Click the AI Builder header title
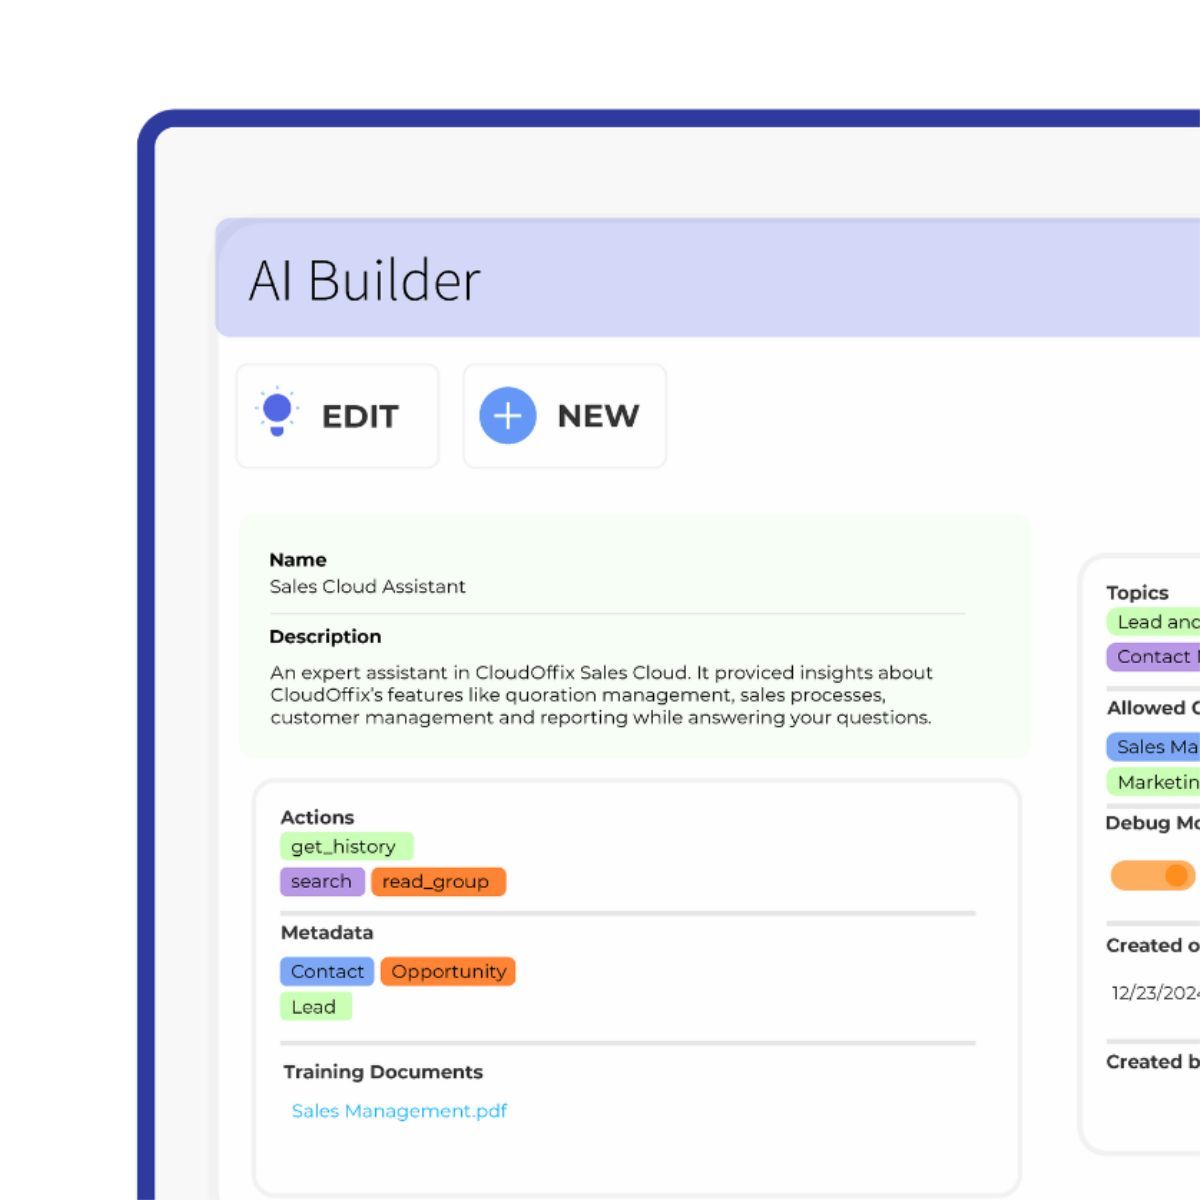1200x1200 pixels. click(365, 280)
